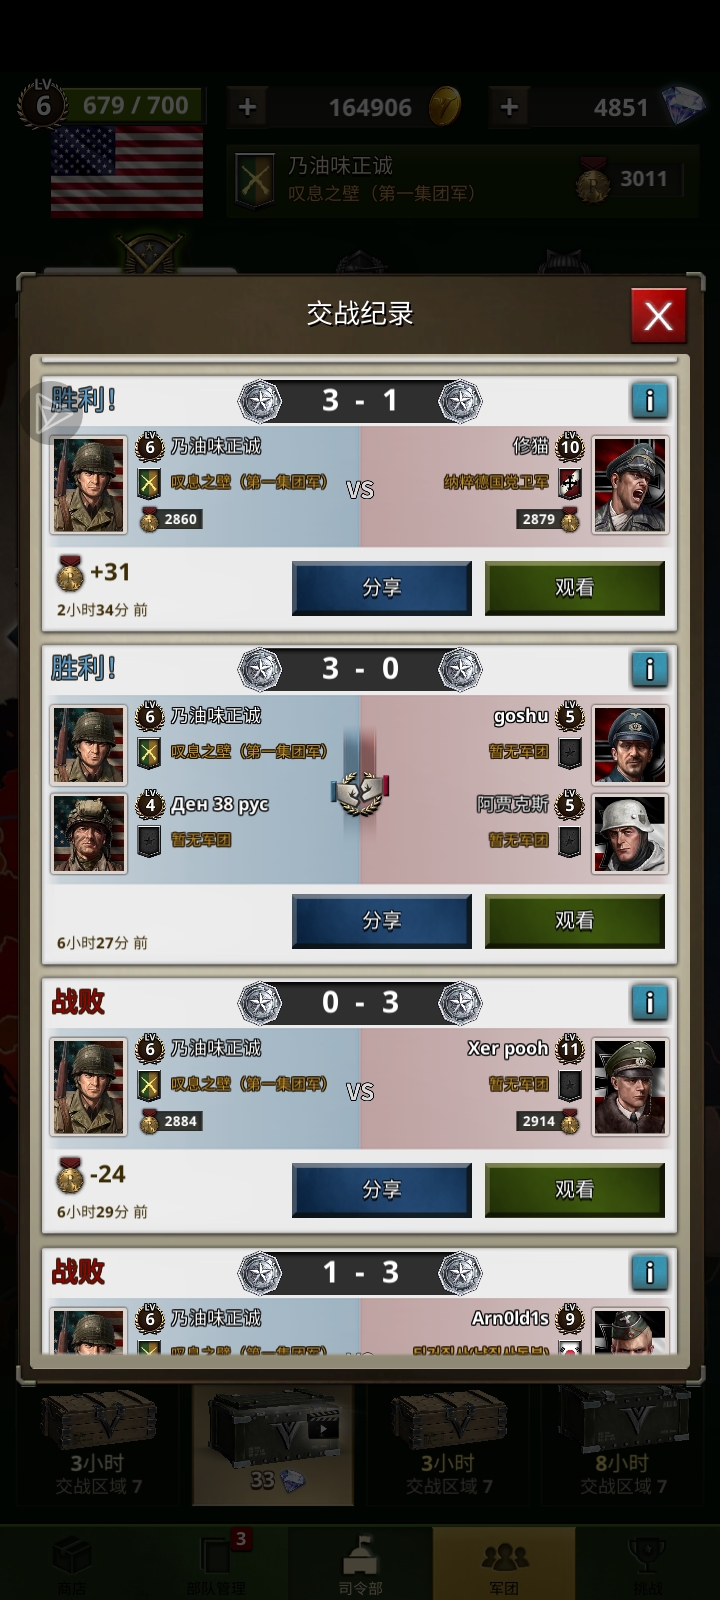Watch replay of the 3-0 victory
This screenshot has width=720, height=1600.
575,921
